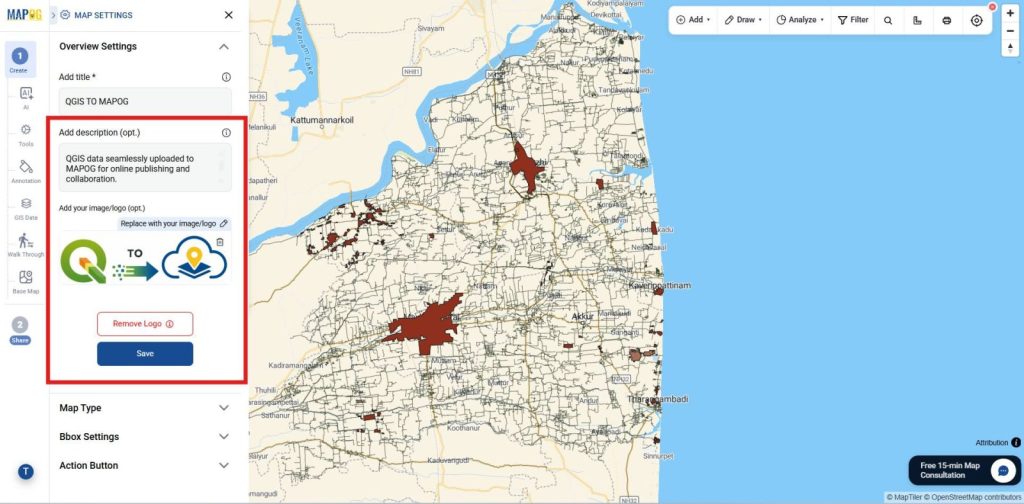
Task: Click the search magnifier icon
Action: coord(888,20)
